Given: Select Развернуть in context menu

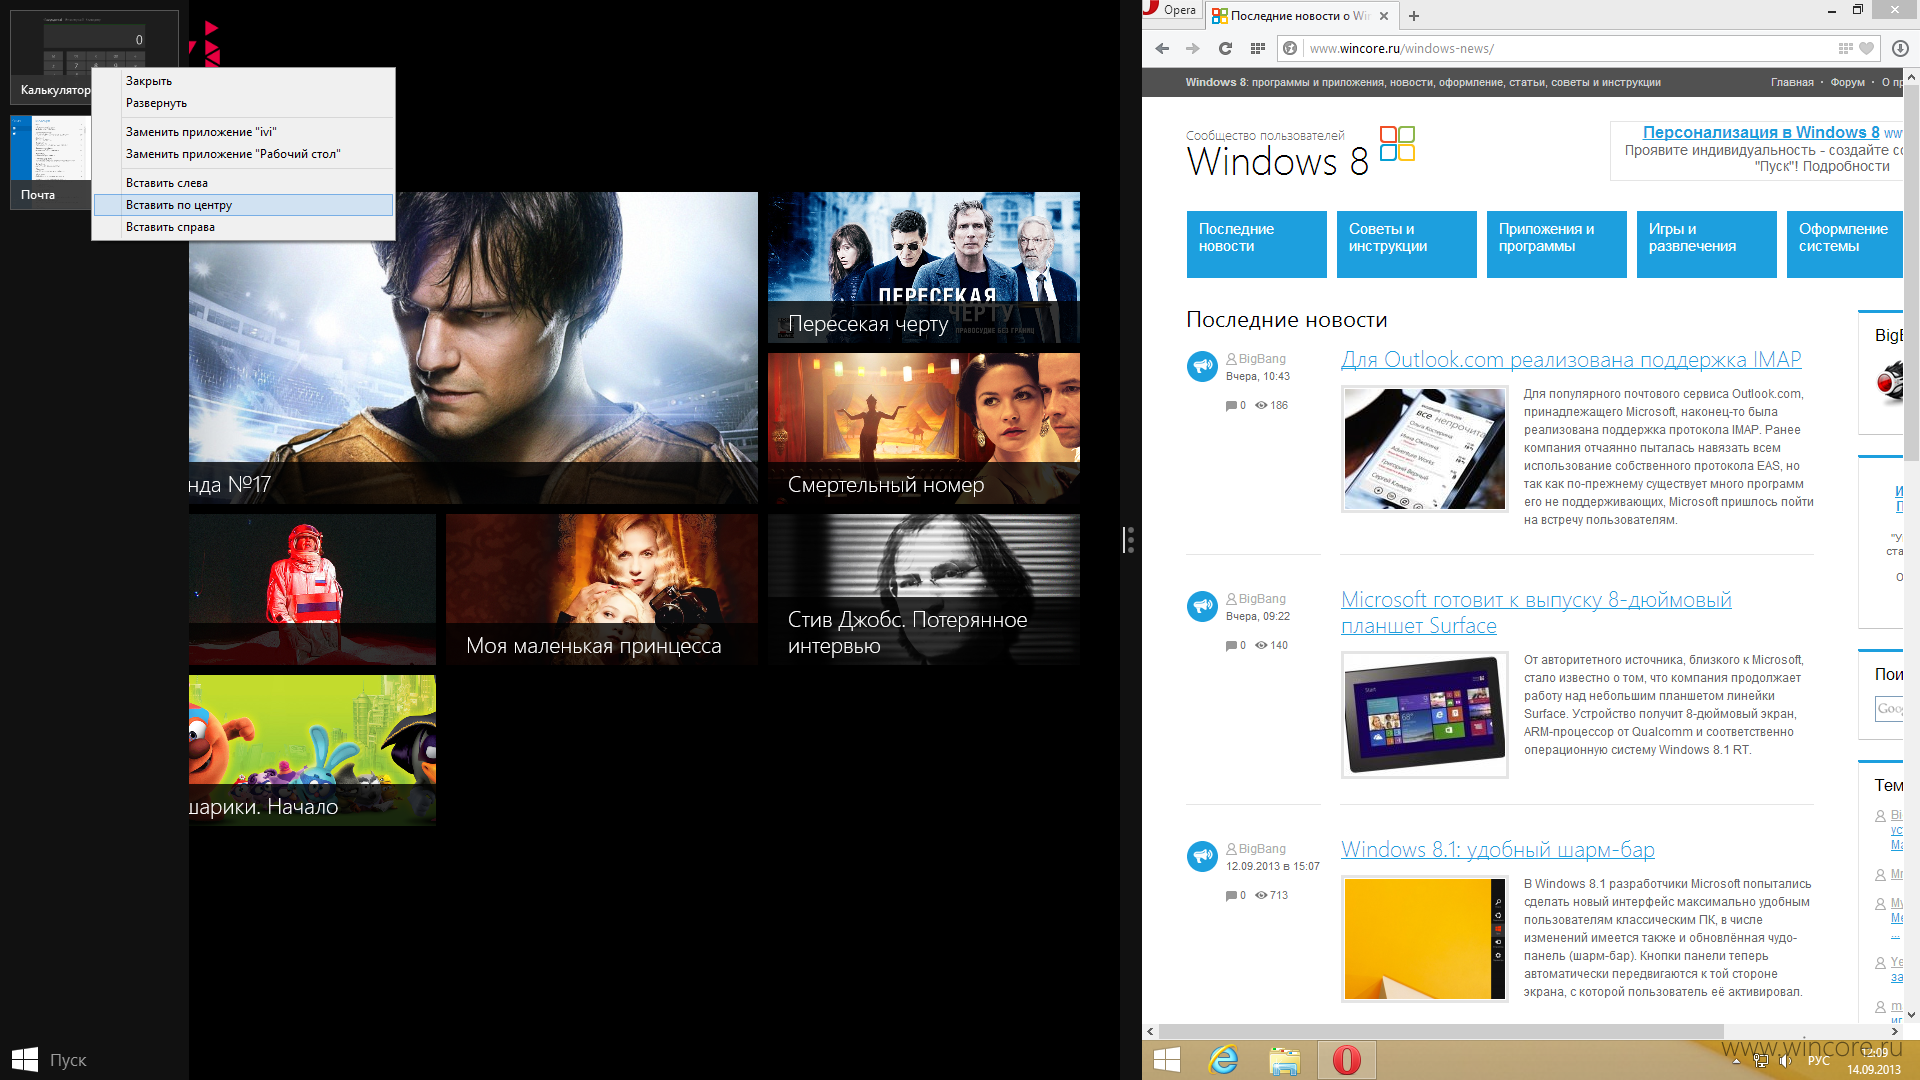Looking at the screenshot, I should point(243,103).
